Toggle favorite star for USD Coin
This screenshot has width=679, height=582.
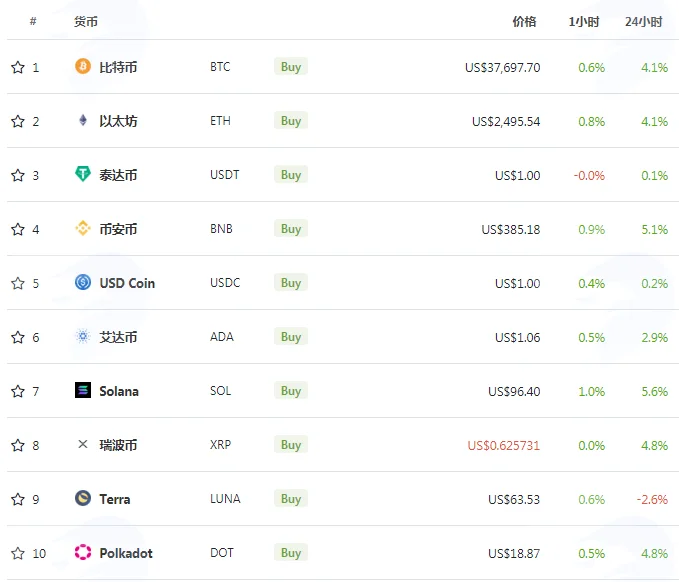[18, 283]
